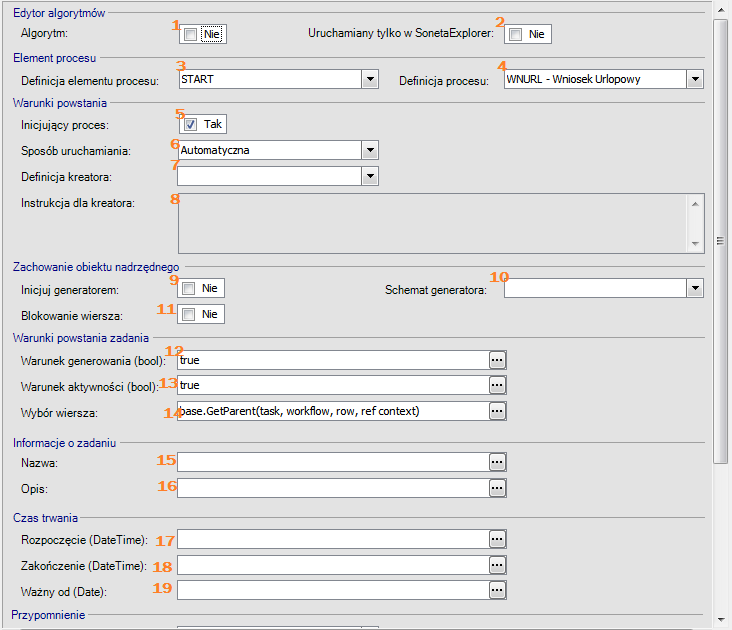Click the Ważny od (Date) input field
732x630 pixels.
click(333, 591)
